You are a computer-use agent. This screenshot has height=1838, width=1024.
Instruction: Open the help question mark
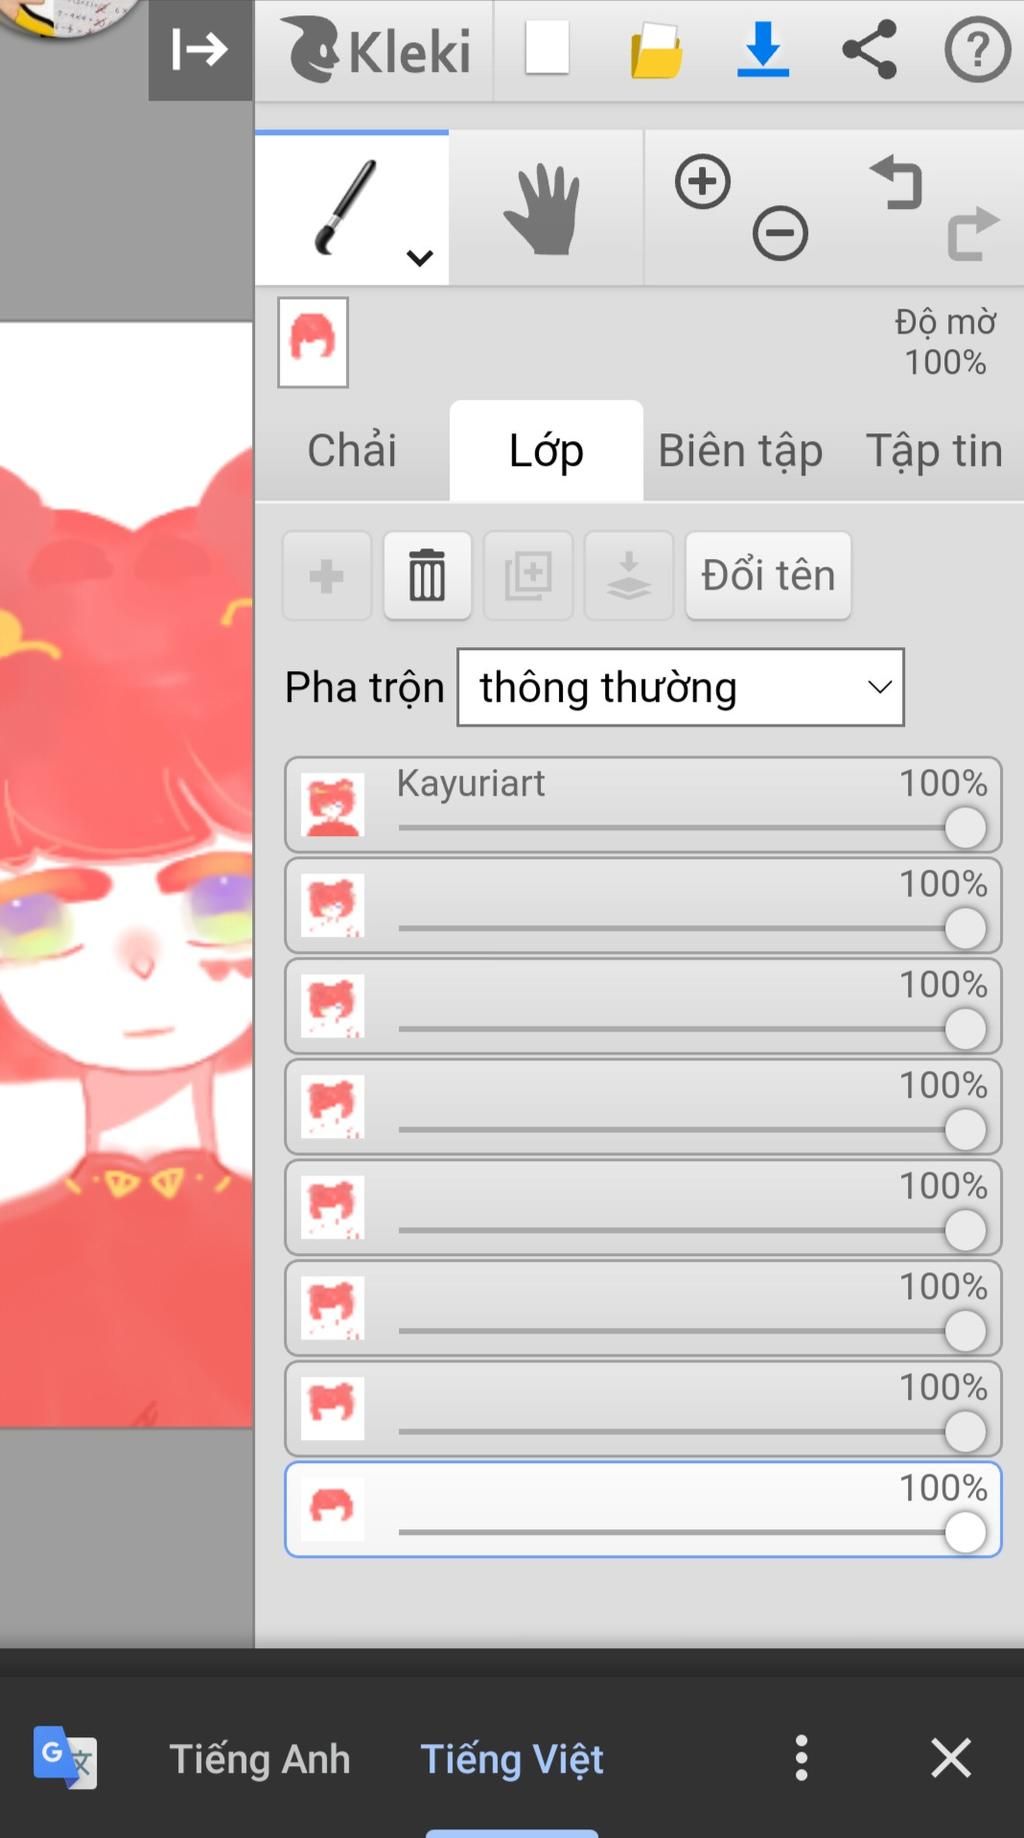pos(977,49)
